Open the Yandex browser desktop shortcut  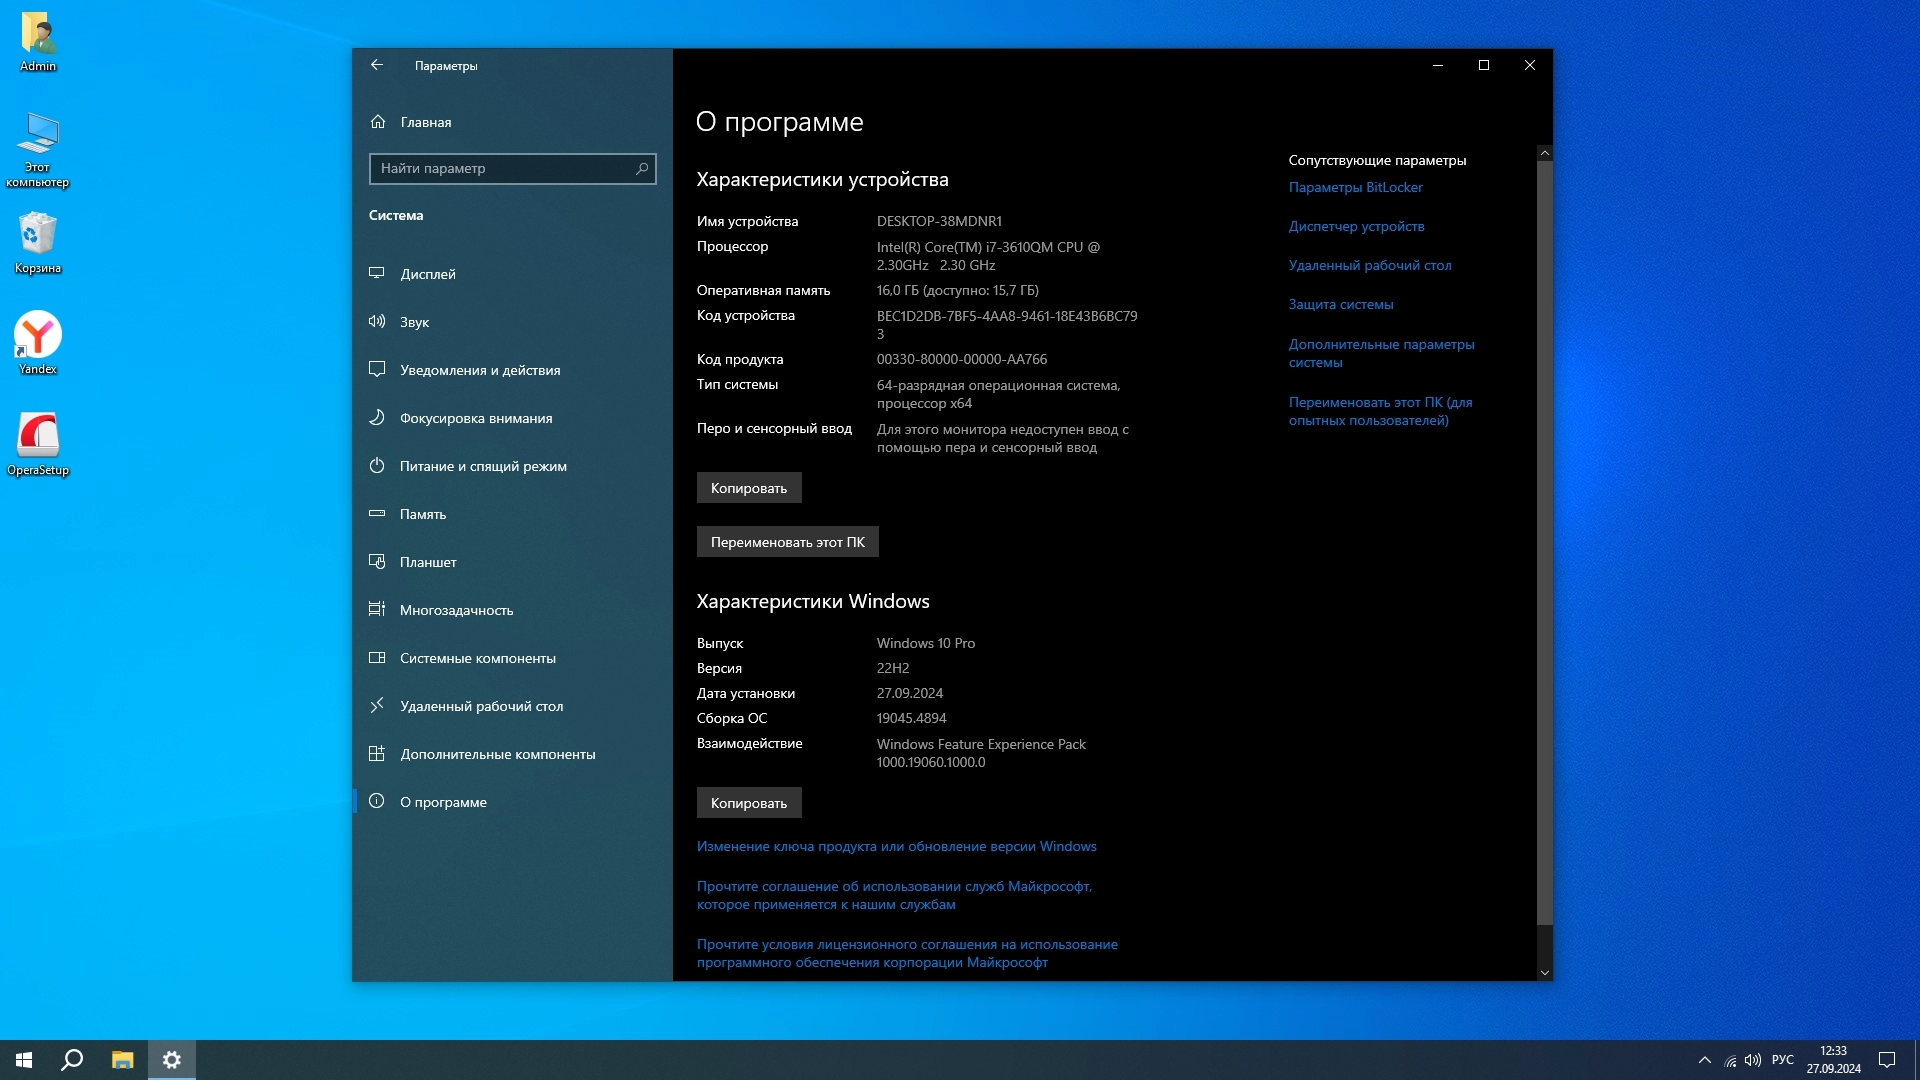(x=38, y=340)
